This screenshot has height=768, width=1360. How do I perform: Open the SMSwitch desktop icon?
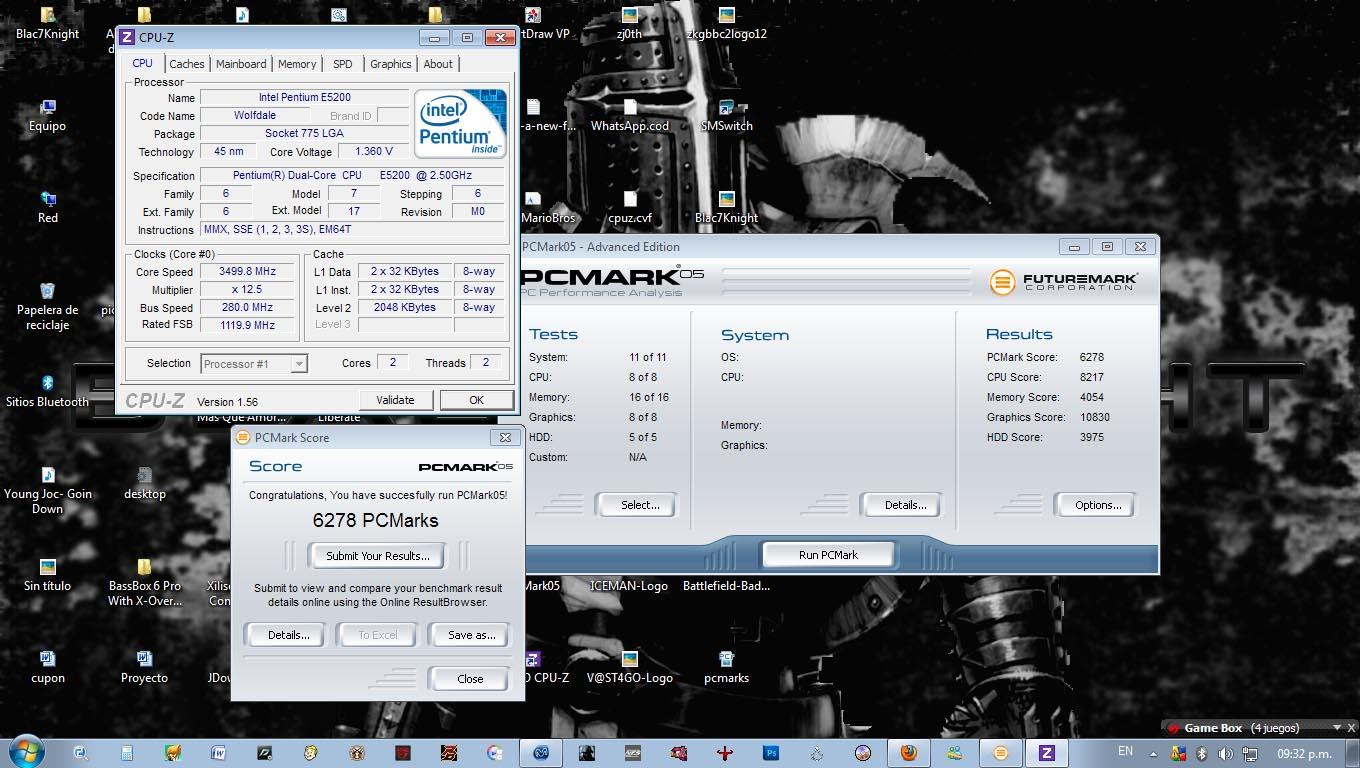pyautogui.click(x=726, y=115)
